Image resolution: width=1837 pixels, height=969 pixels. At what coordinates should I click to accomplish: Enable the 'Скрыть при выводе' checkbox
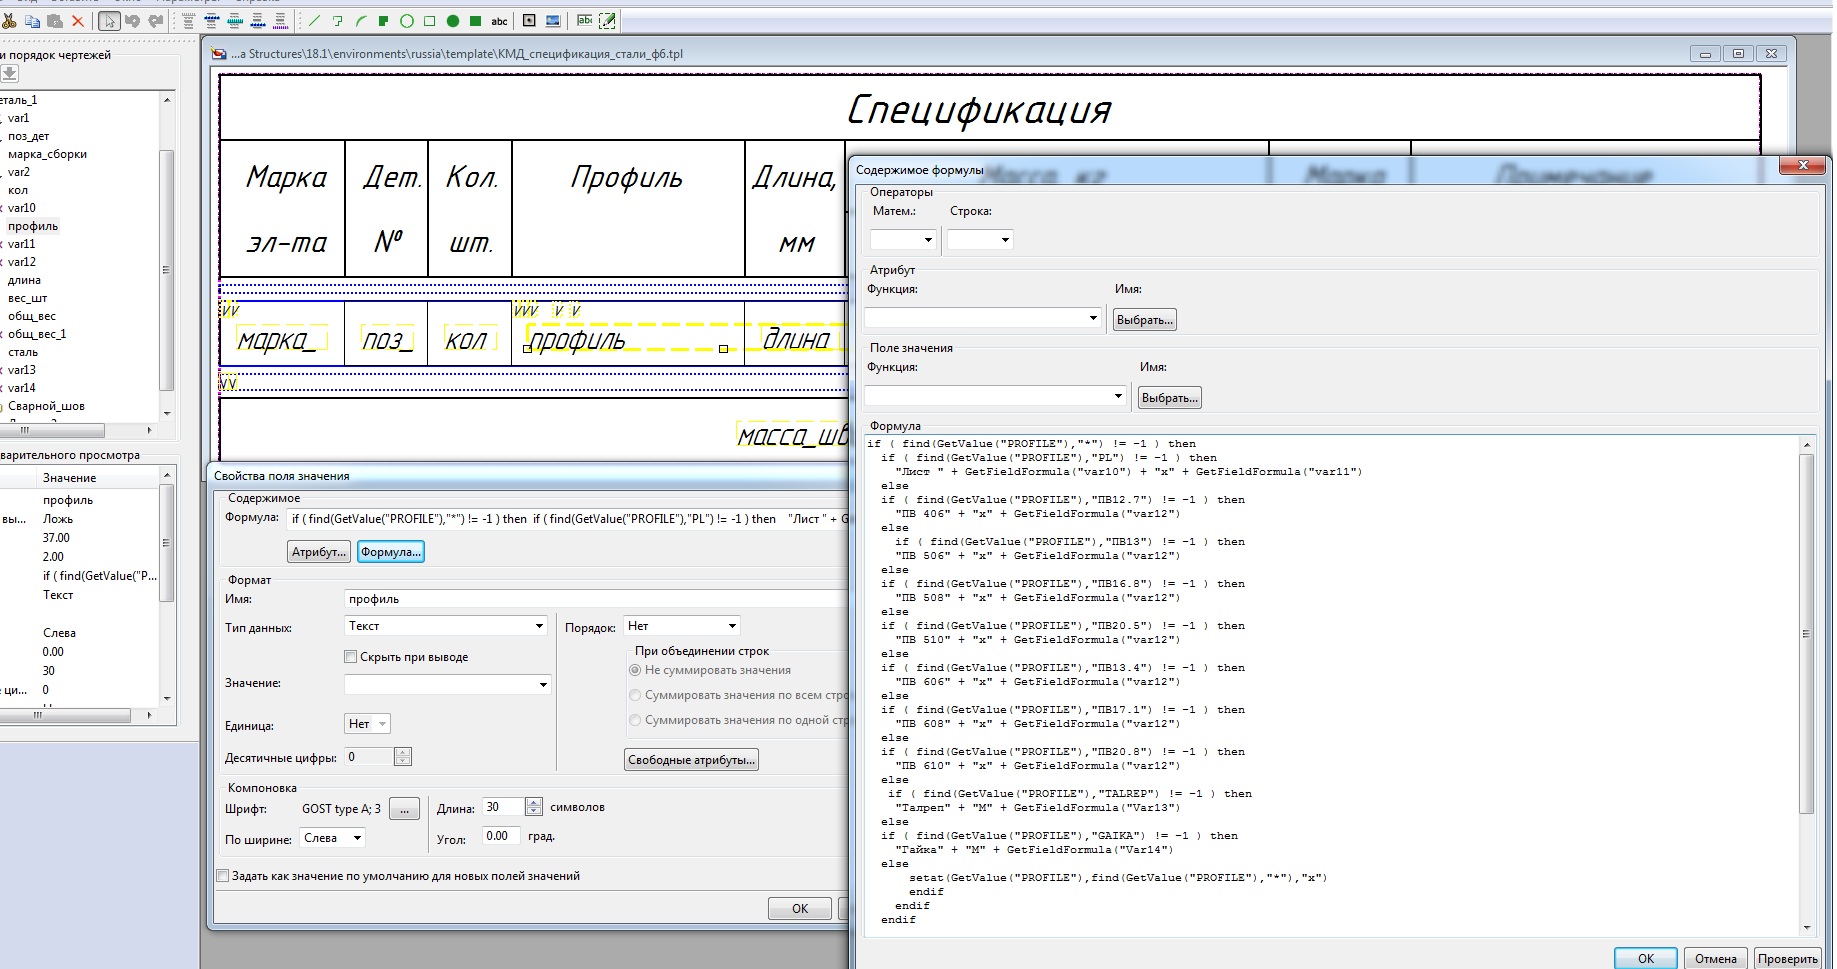351,657
